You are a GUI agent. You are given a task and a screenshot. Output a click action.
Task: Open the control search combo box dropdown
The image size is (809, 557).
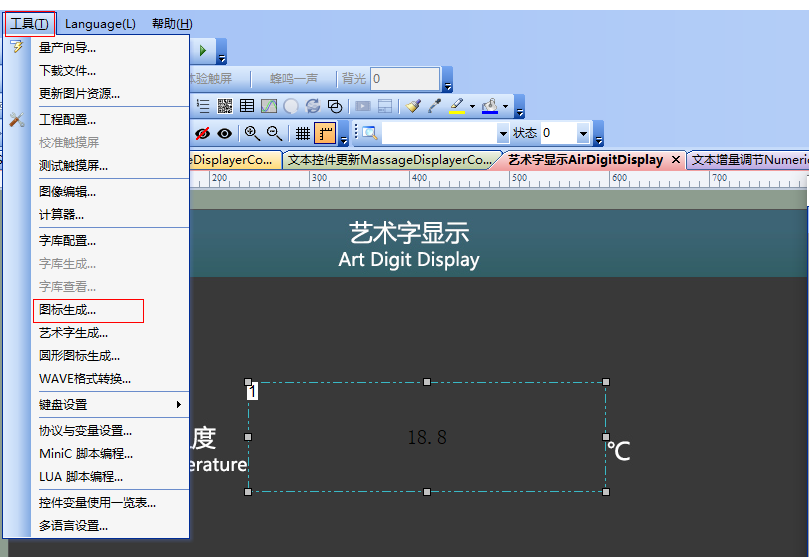503,134
